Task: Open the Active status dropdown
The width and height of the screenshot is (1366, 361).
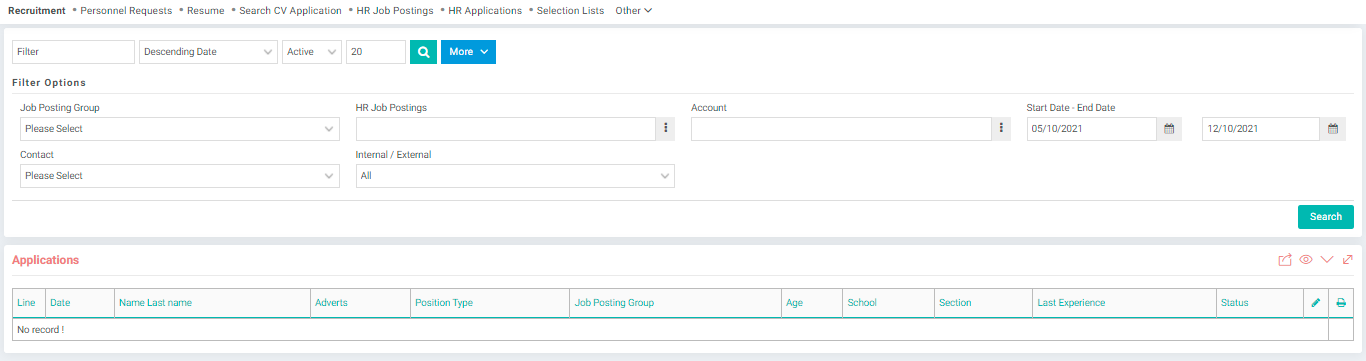Action: [312, 52]
